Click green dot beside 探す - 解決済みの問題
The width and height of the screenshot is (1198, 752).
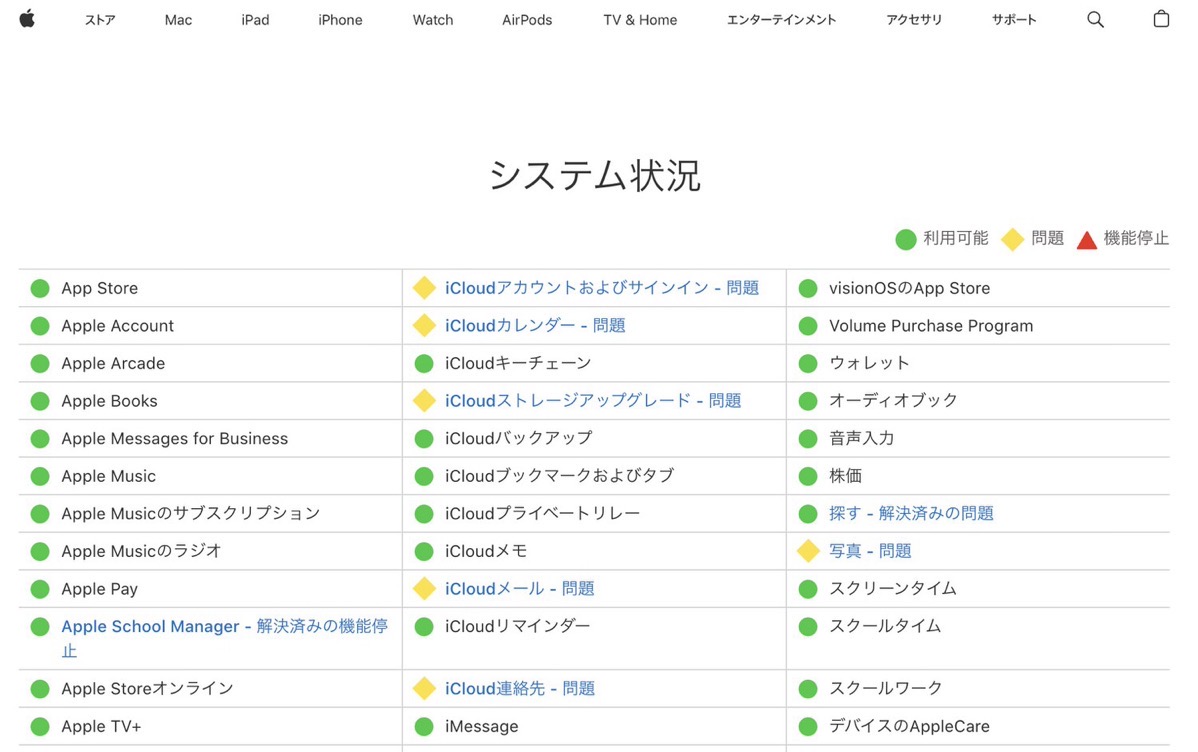coord(808,514)
